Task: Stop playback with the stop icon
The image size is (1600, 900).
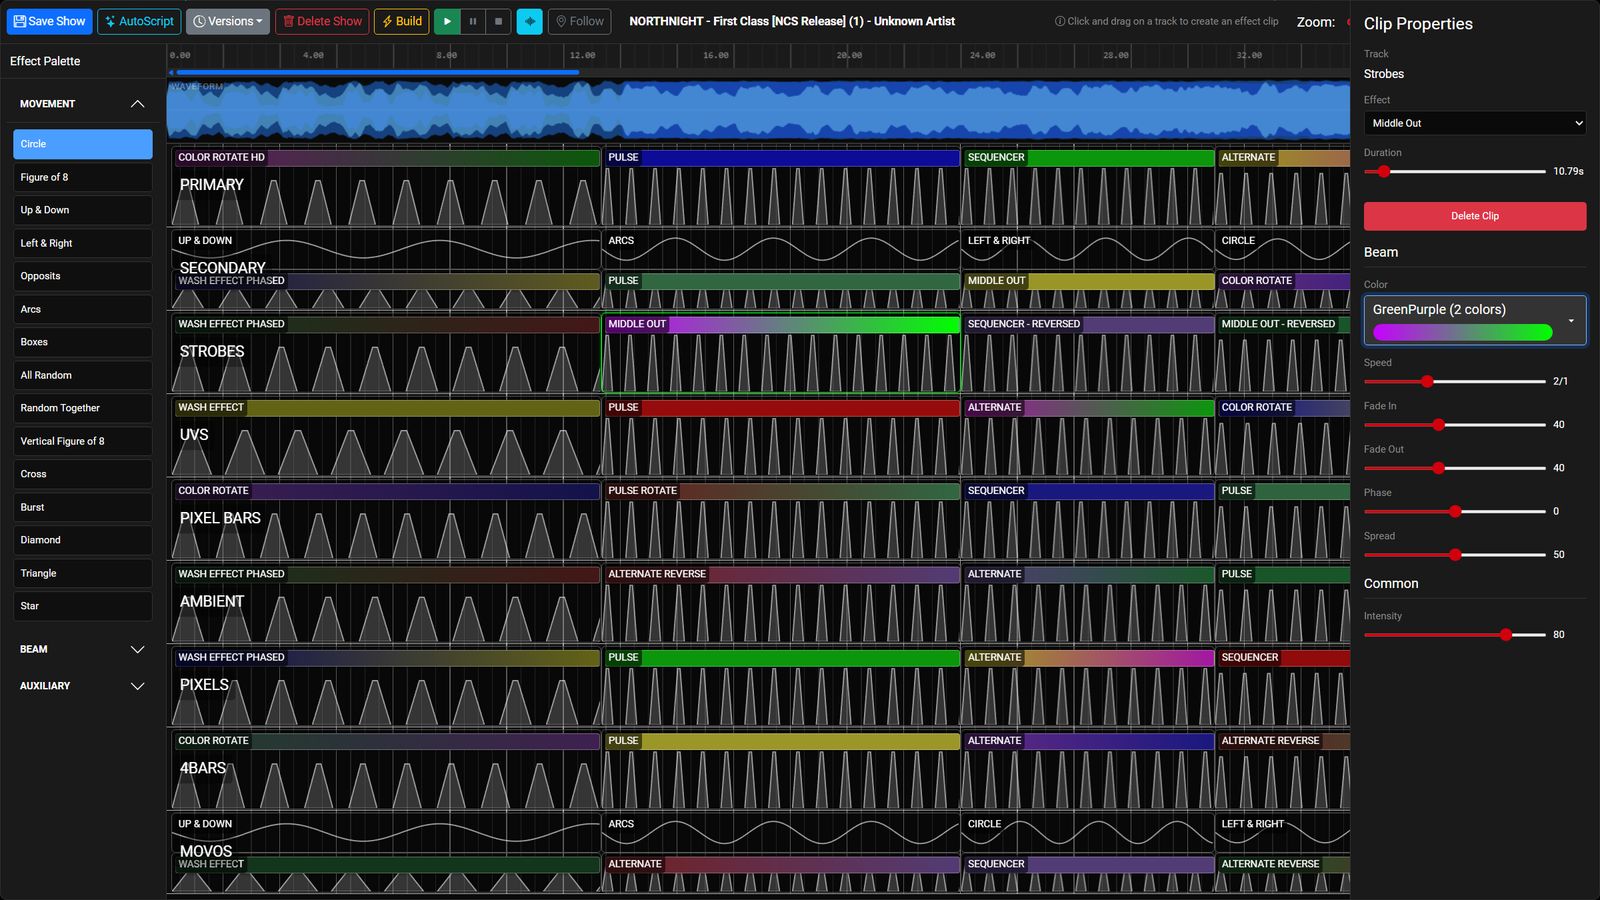Action: [499, 21]
